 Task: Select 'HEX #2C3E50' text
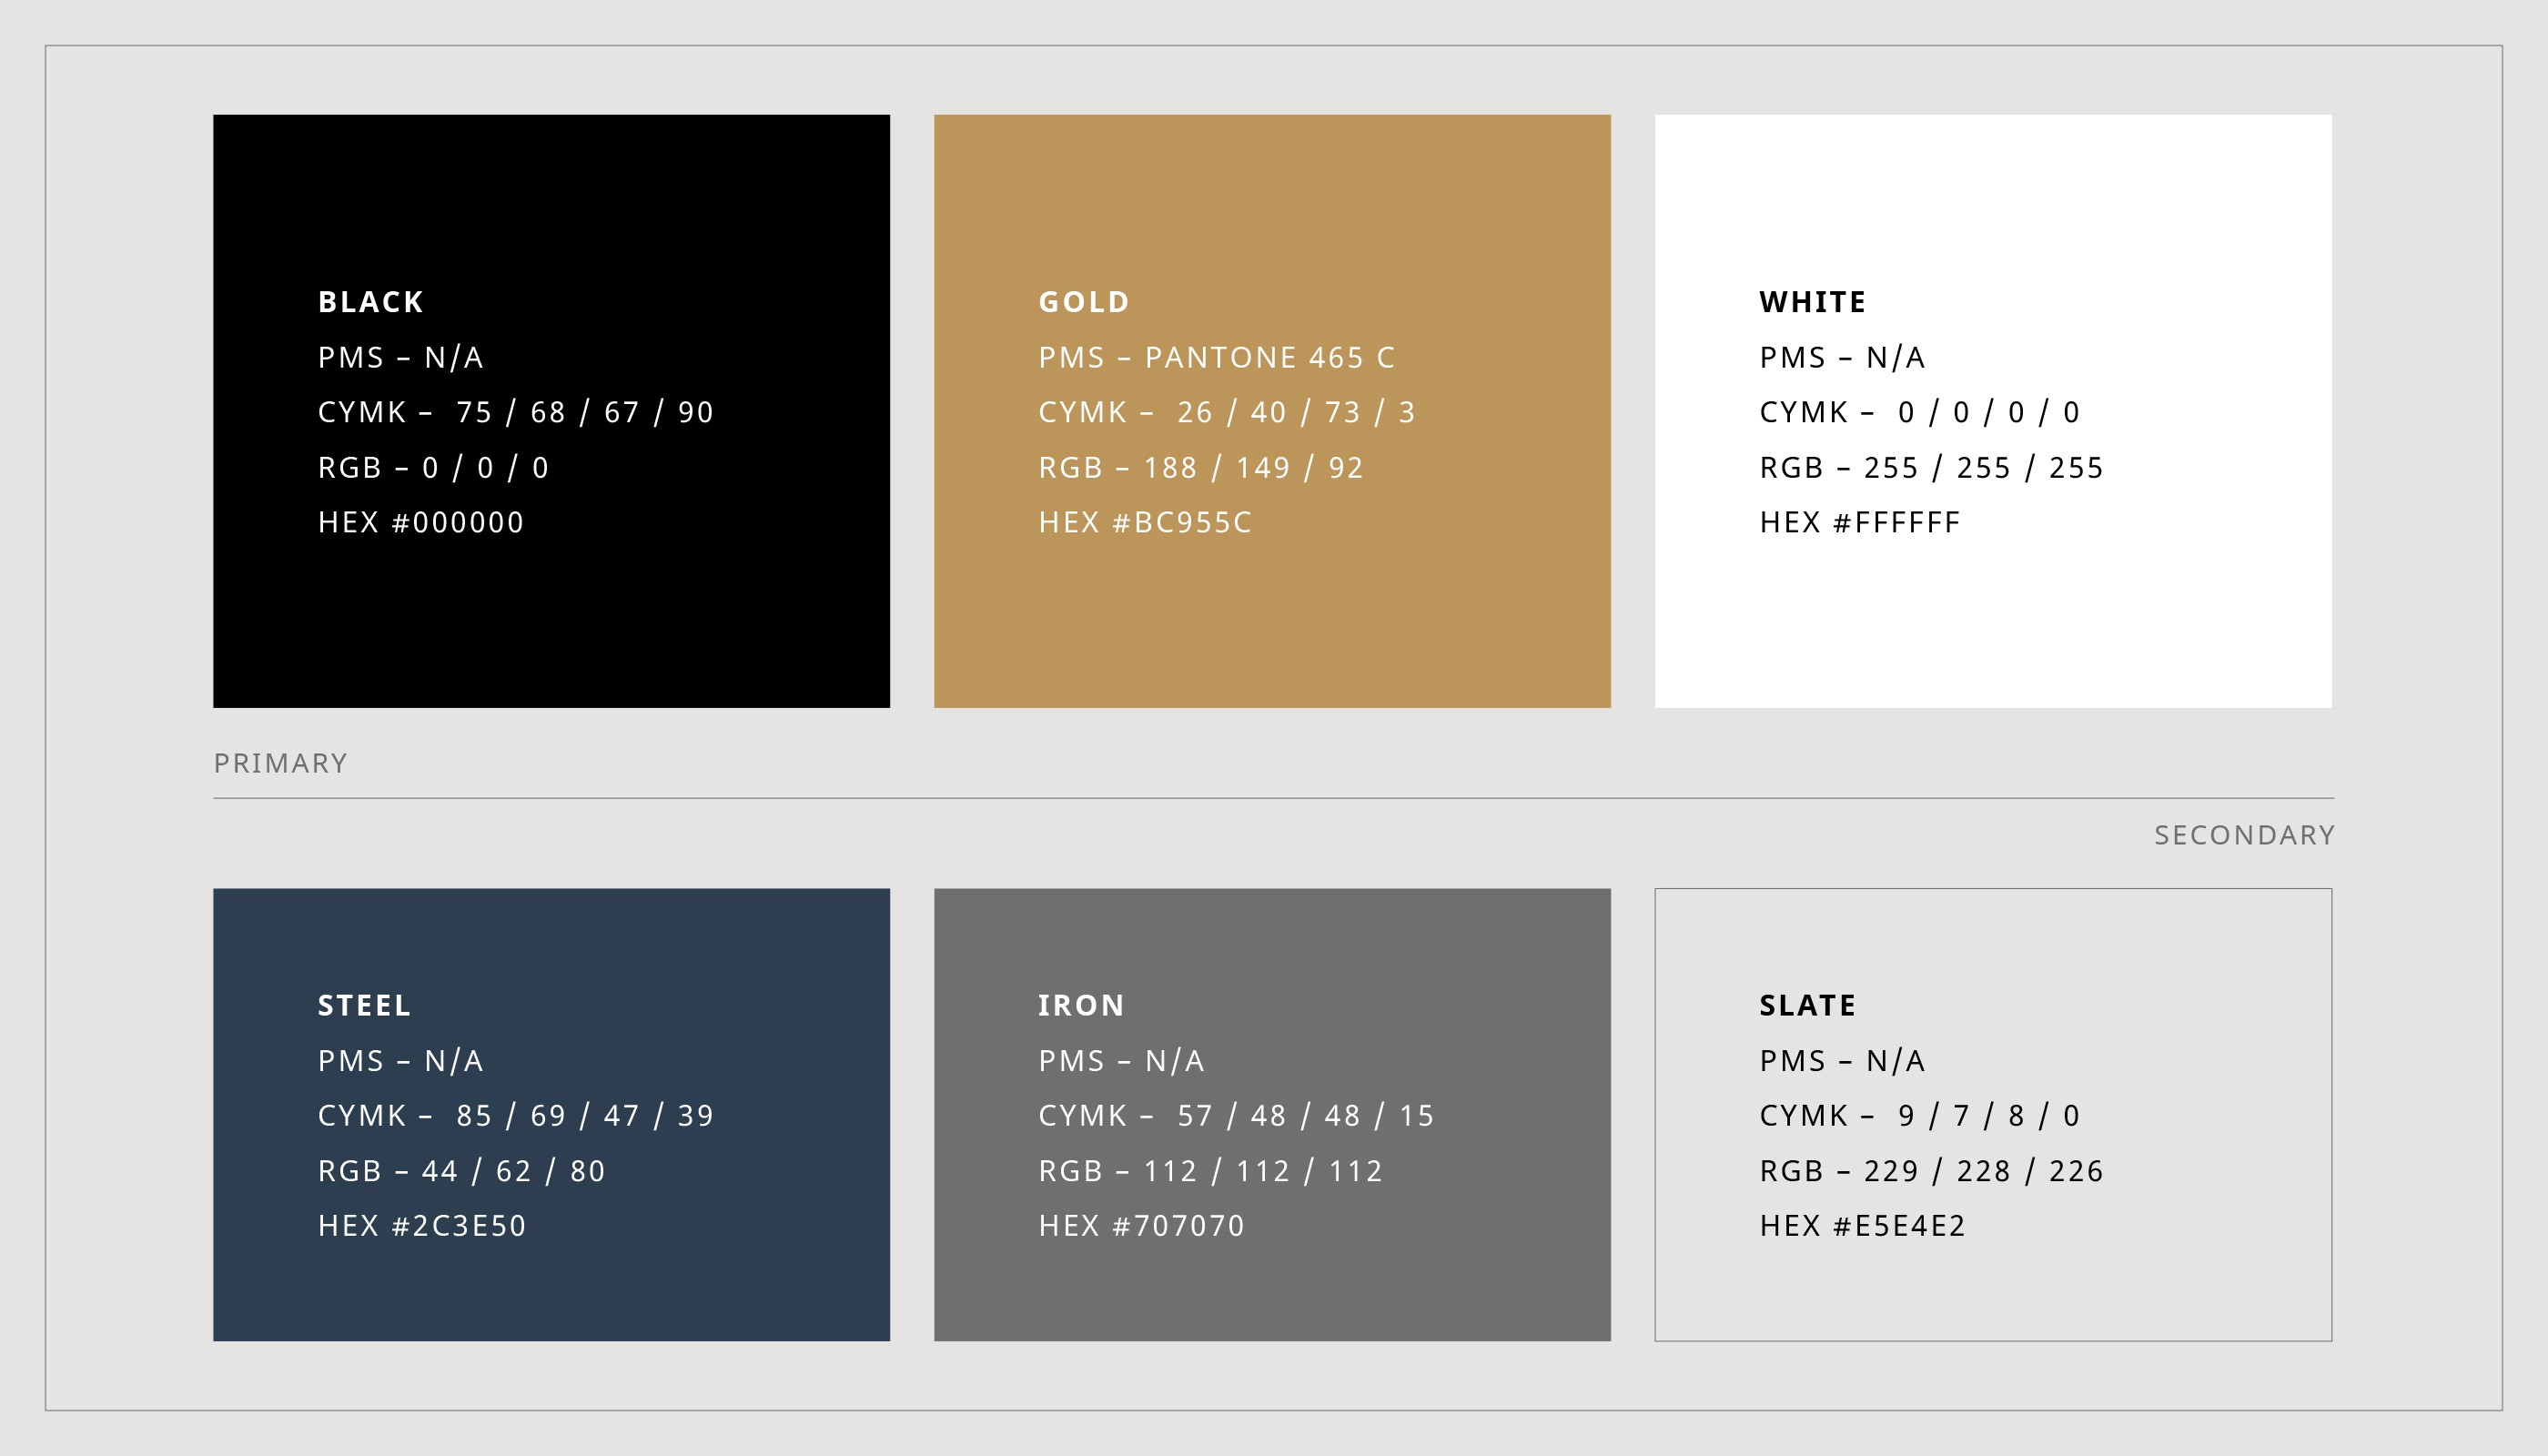pos(422,1225)
